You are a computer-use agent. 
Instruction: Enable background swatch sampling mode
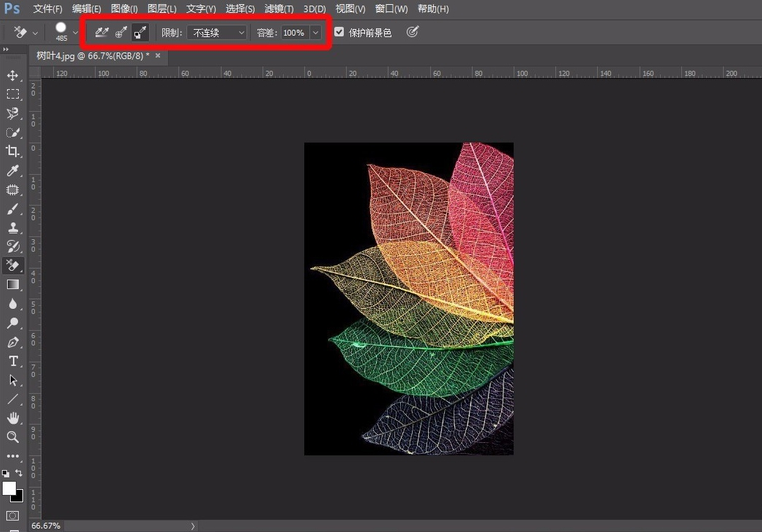click(x=140, y=32)
